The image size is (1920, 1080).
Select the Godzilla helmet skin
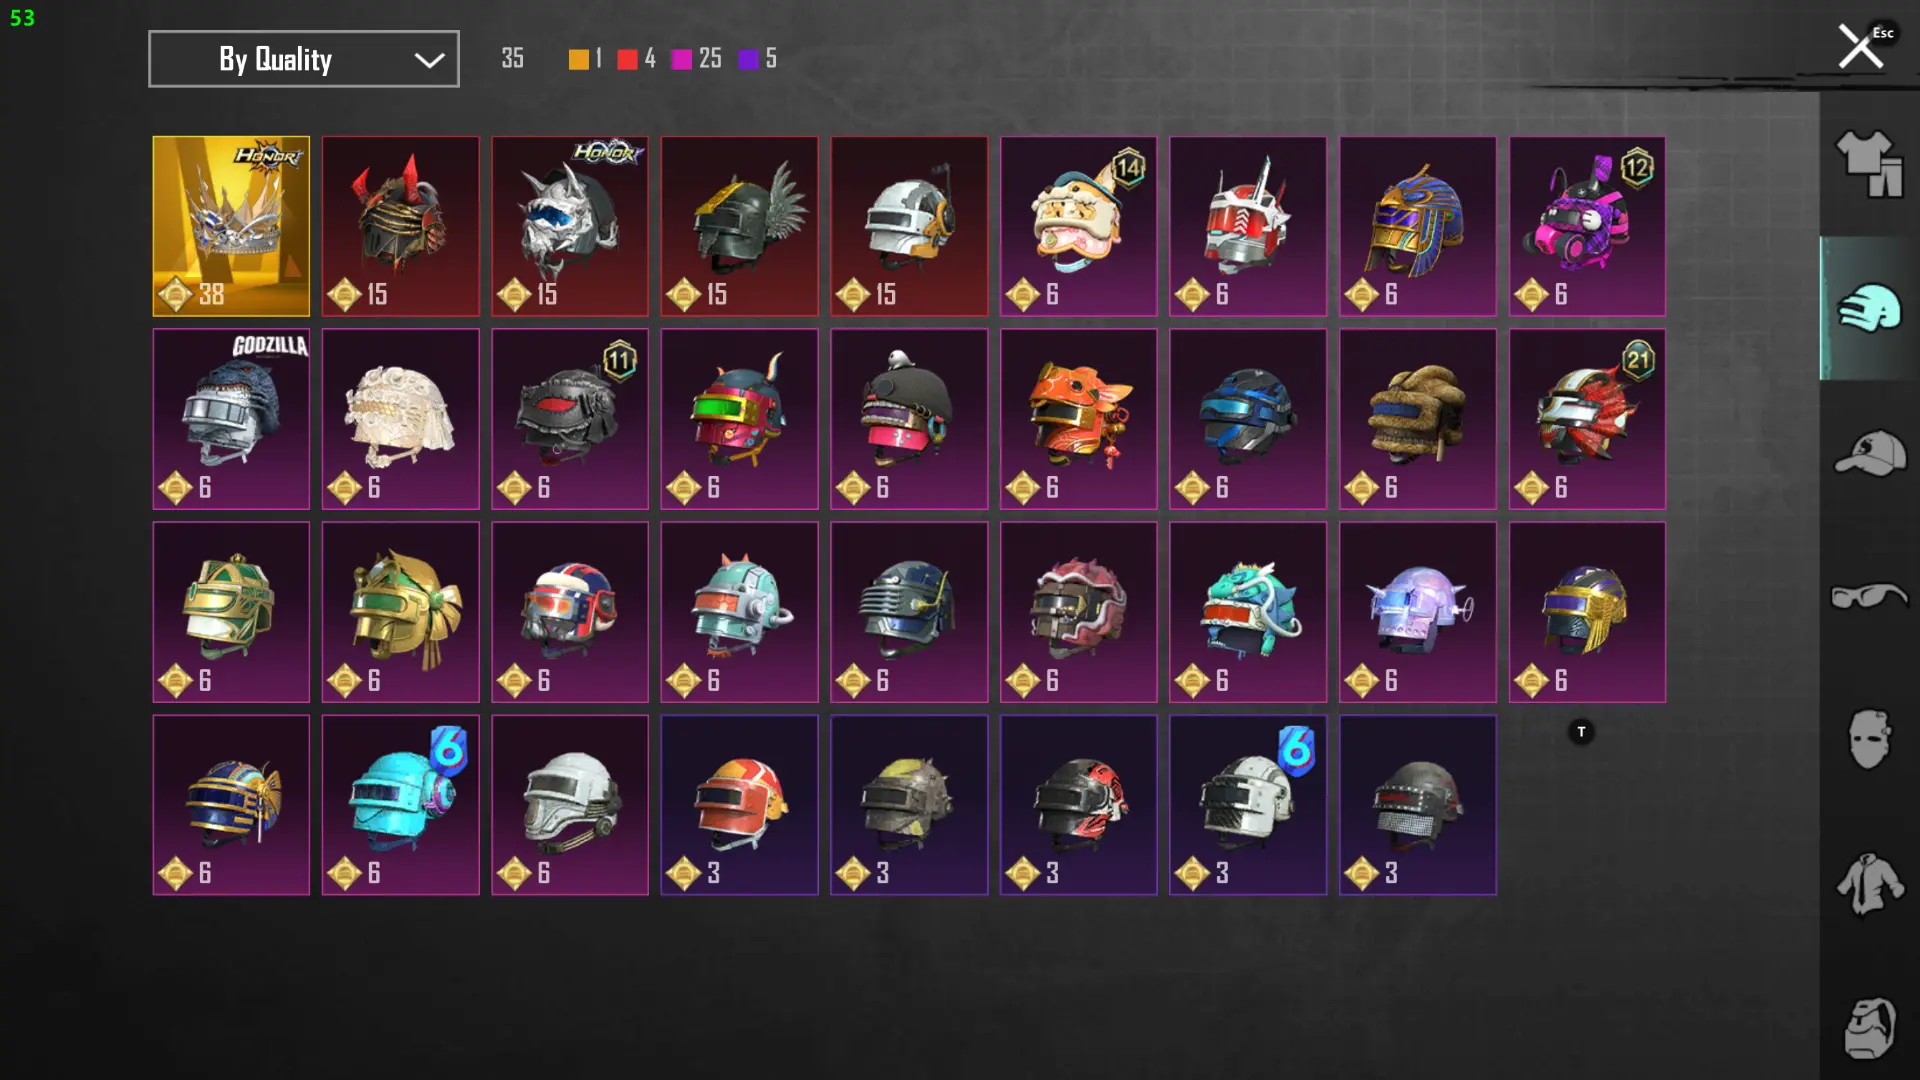pyautogui.click(x=231, y=419)
